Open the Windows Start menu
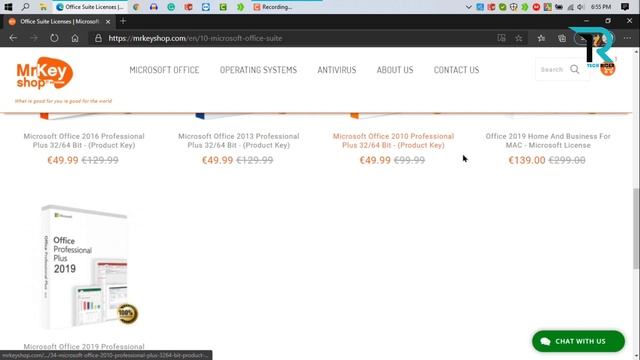The width and height of the screenshot is (640, 360). click(8, 7)
